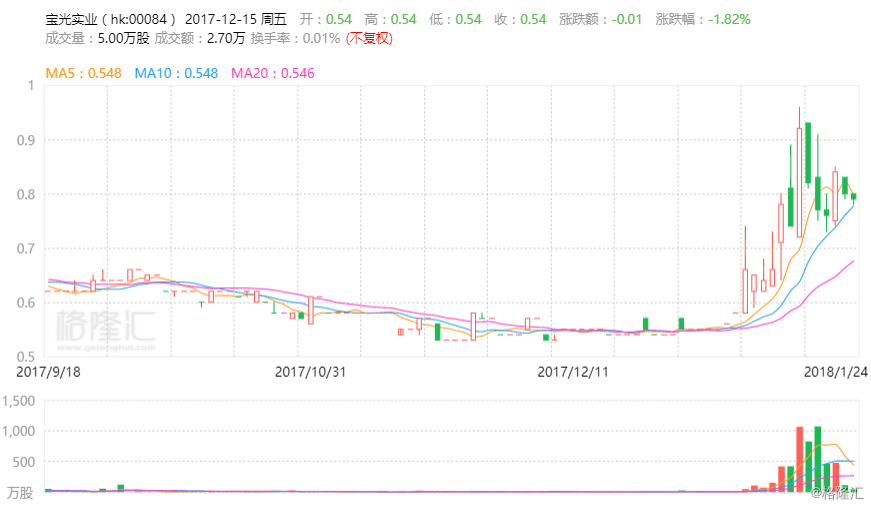Click the tallest green volume bar

coord(818,459)
